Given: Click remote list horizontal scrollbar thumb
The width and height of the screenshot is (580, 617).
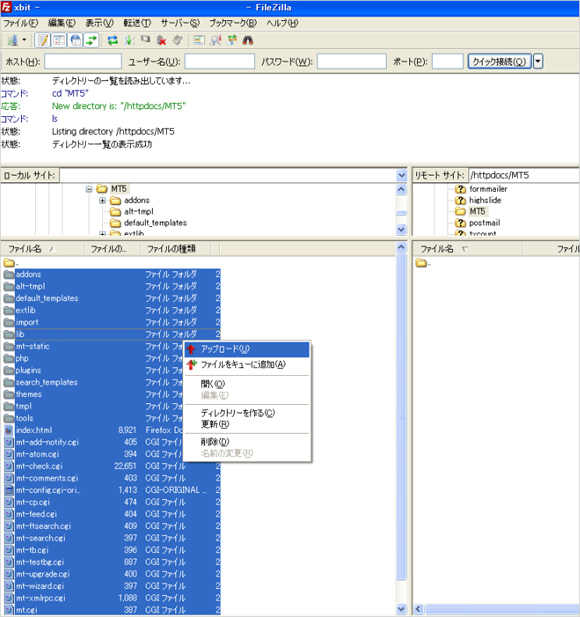Looking at the screenshot, I should point(502,610).
